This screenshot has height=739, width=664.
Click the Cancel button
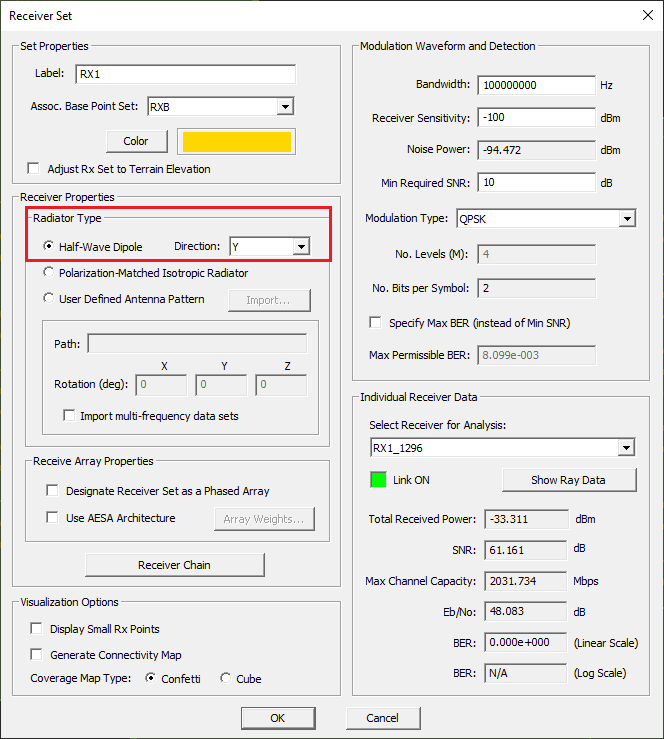[383, 718]
